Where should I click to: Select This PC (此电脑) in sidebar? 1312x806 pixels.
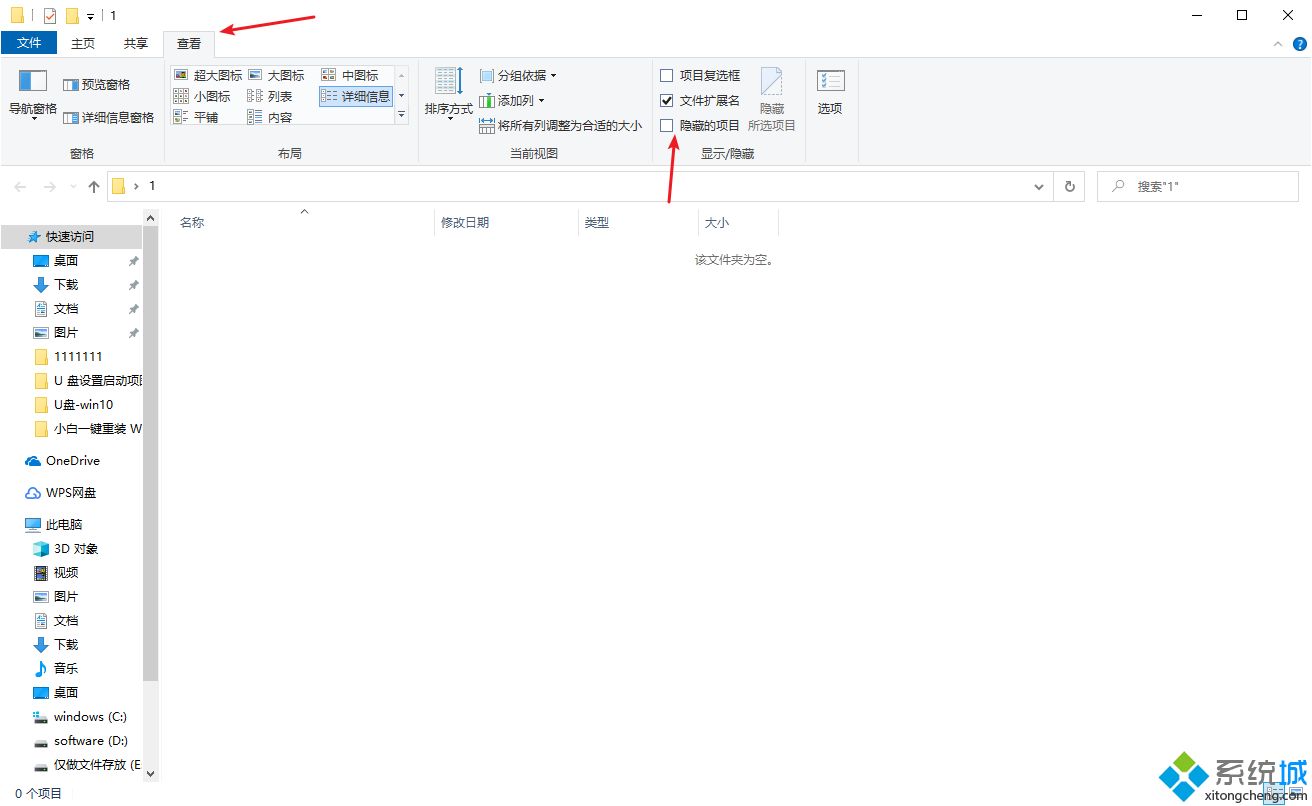coord(64,525)
